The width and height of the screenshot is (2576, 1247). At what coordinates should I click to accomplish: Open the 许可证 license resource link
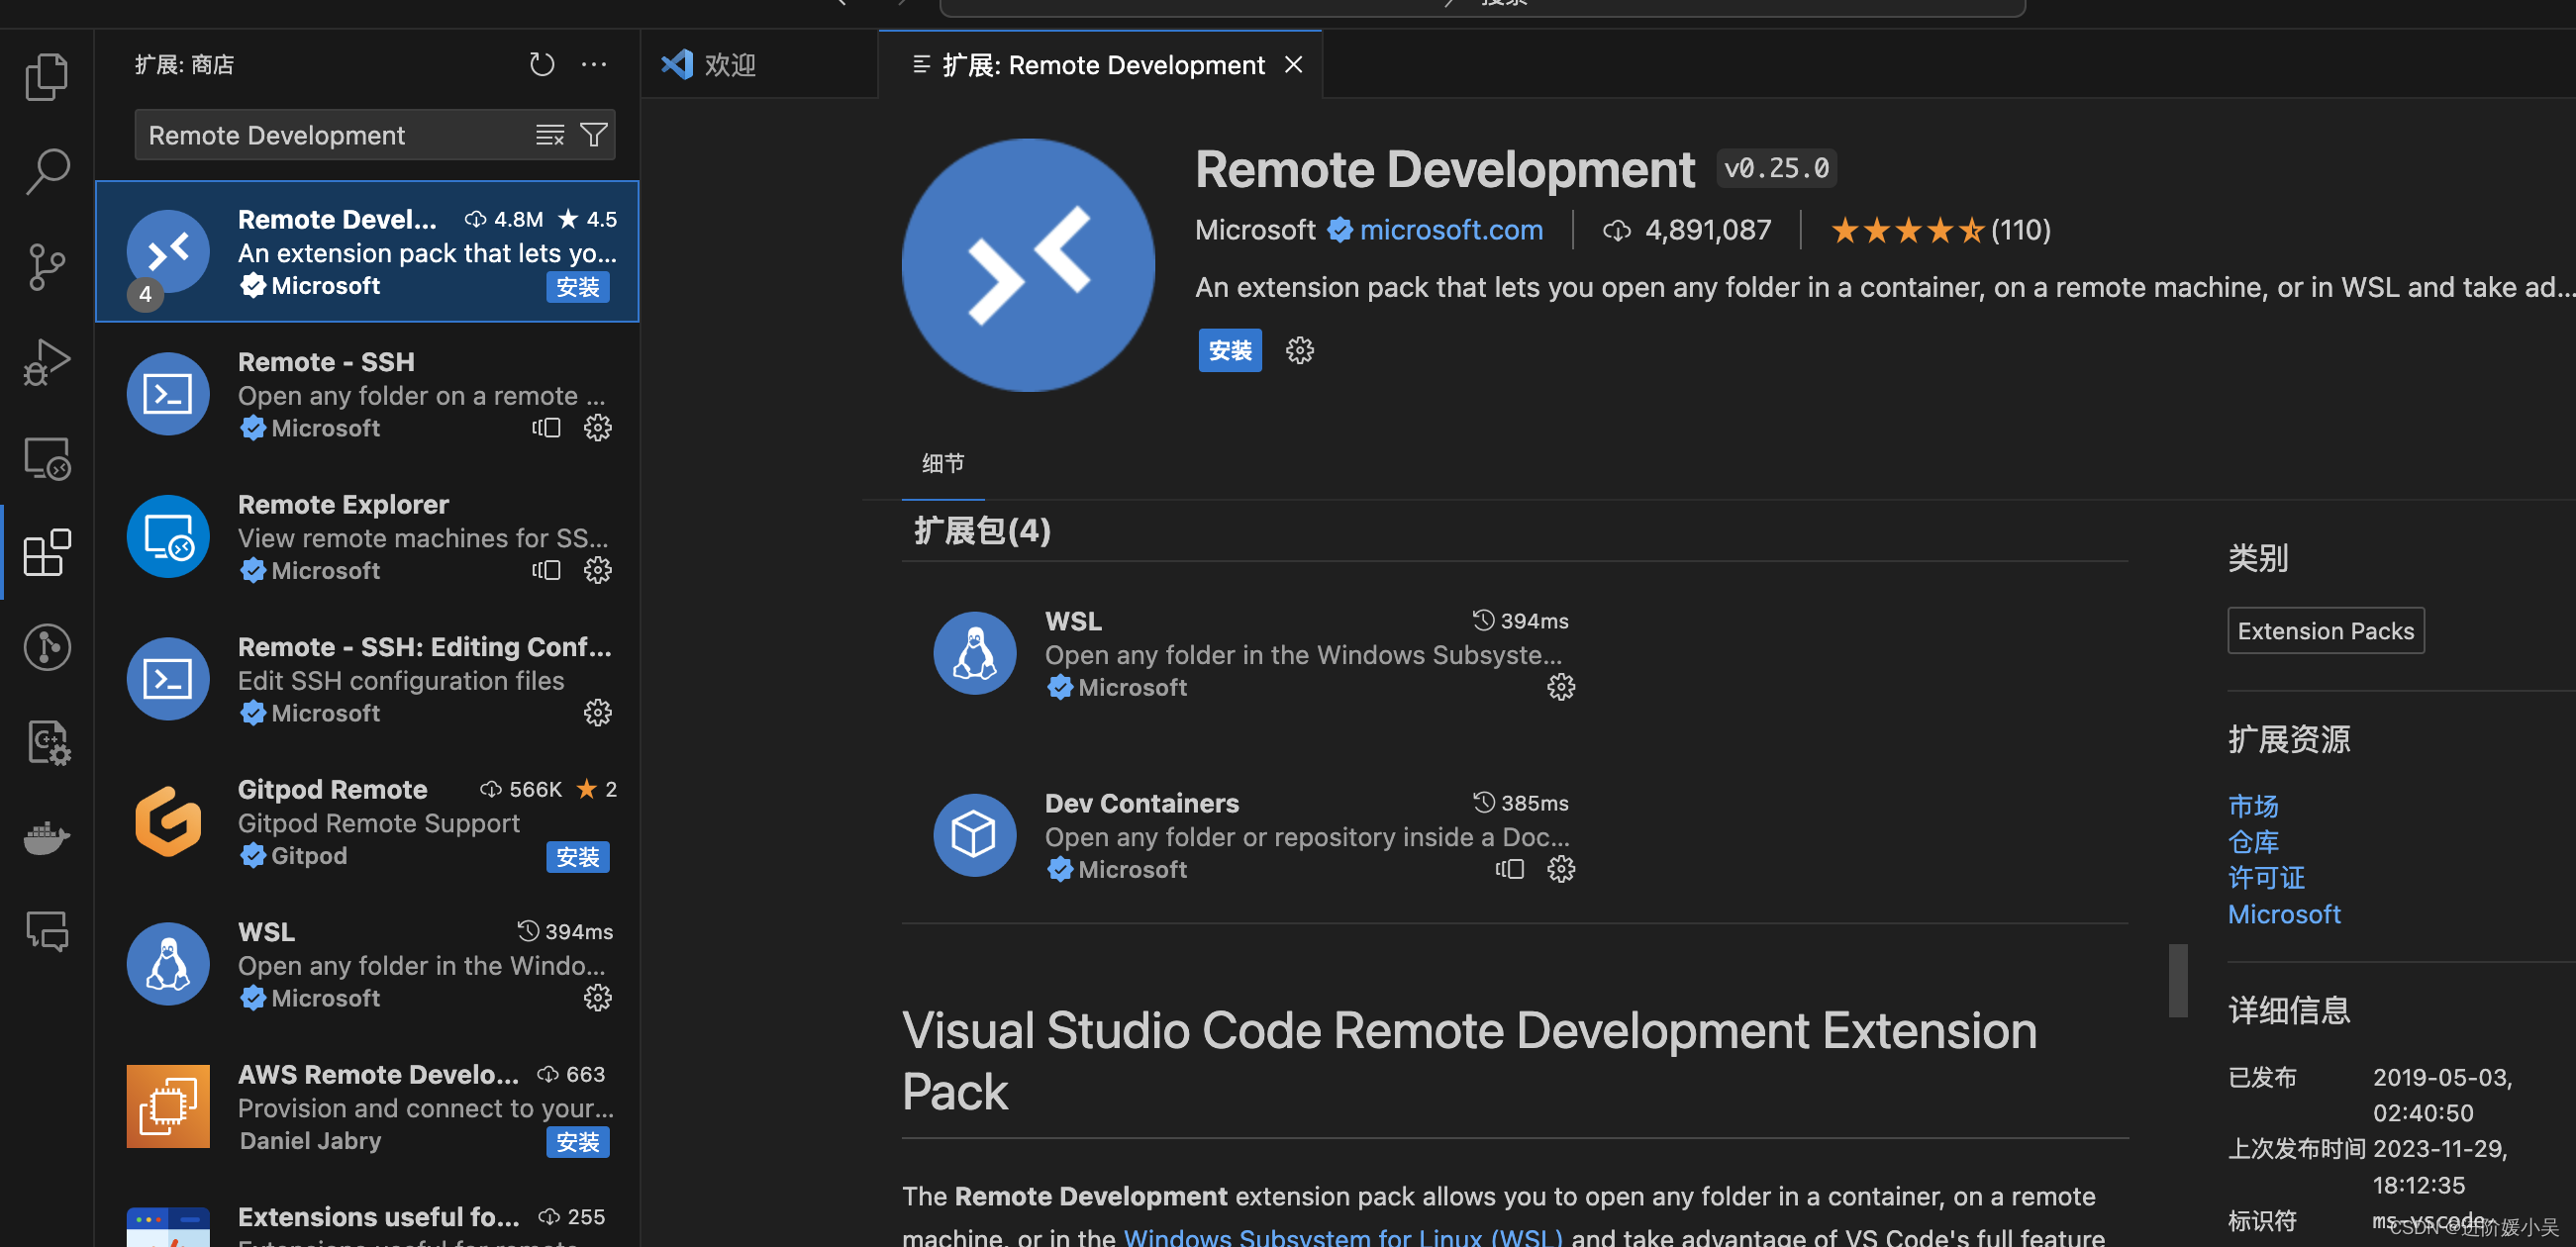pos(2266,878)
